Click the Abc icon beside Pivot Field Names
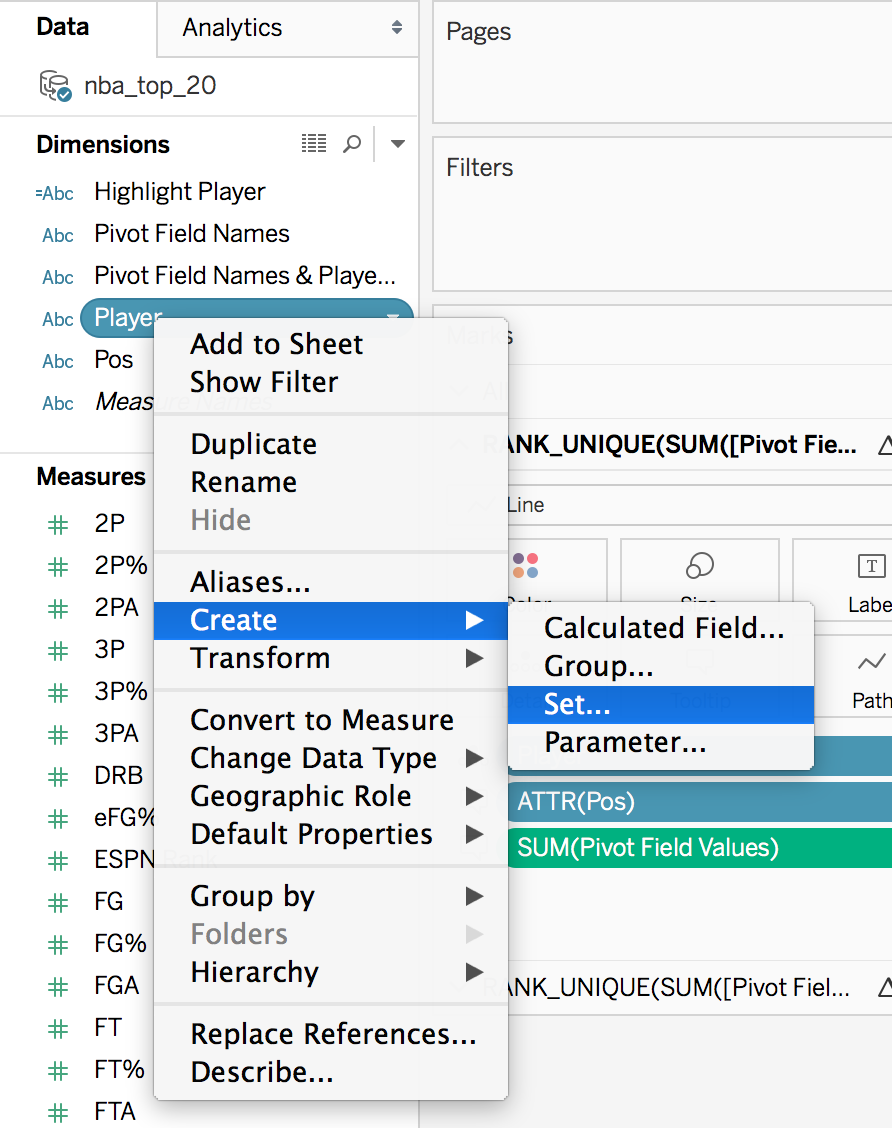The height and width of the screenshot is (1128, 892). (x=58, y=235)
